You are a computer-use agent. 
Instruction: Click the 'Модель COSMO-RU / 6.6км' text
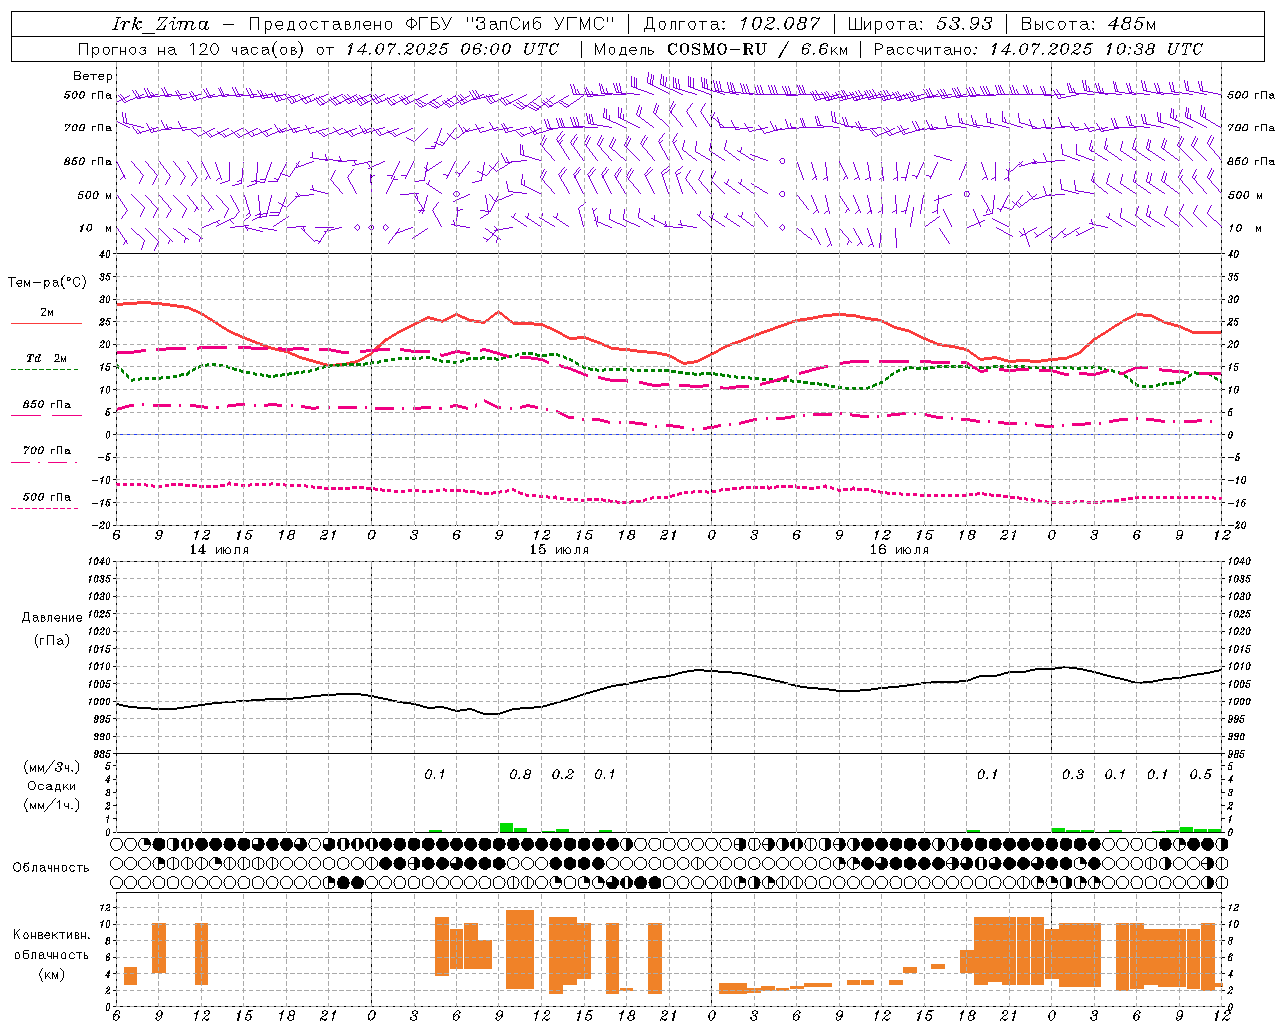pos(721,49)
